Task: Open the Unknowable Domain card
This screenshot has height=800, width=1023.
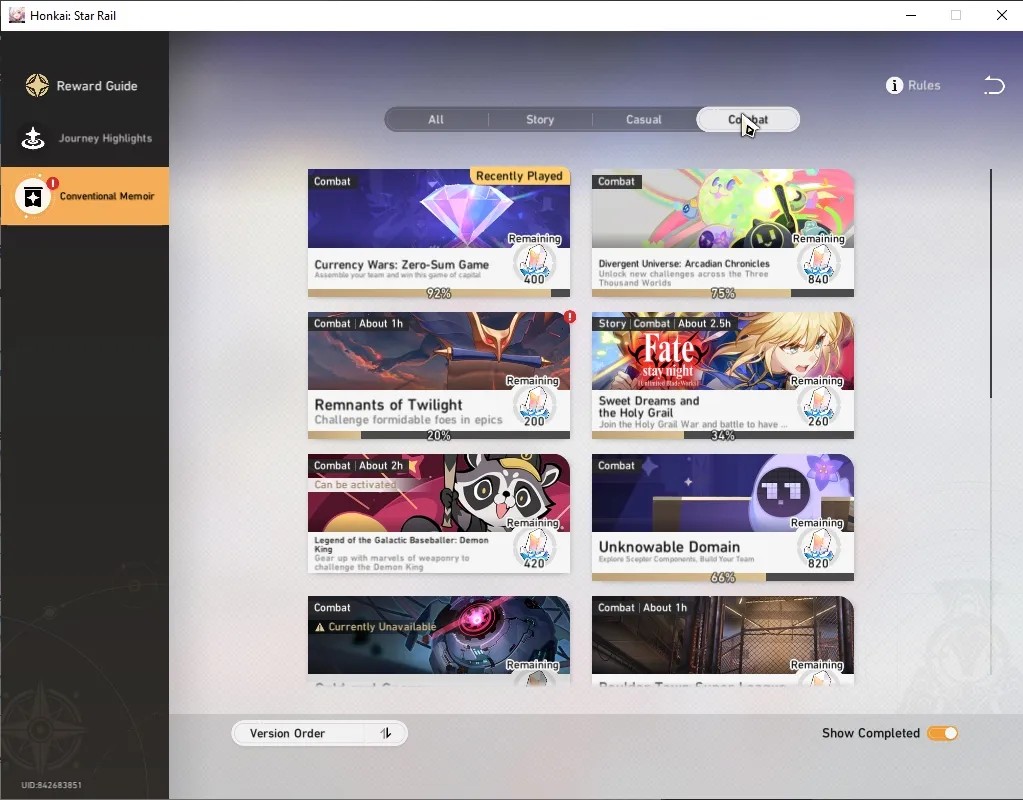Action: click(x=723, y=517)
